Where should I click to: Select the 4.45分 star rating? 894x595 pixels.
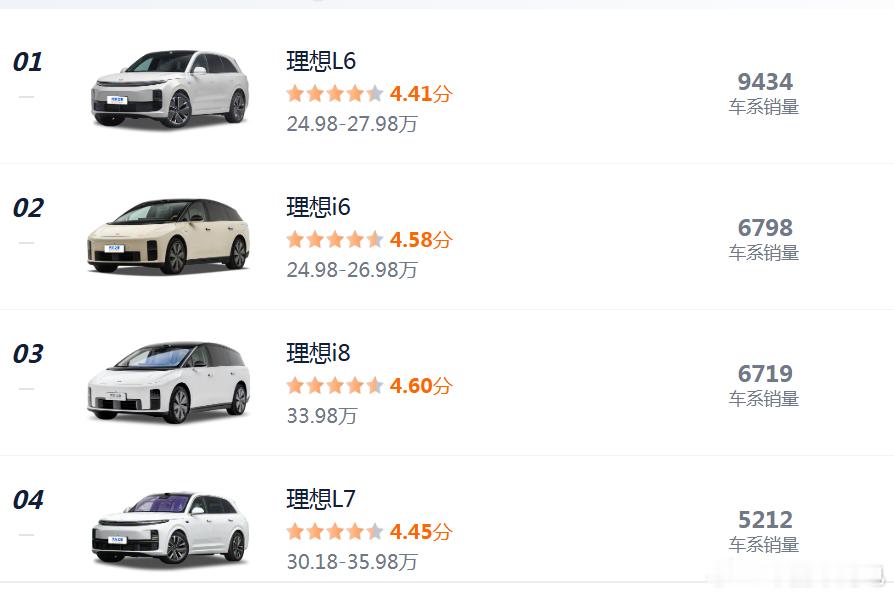369,532
